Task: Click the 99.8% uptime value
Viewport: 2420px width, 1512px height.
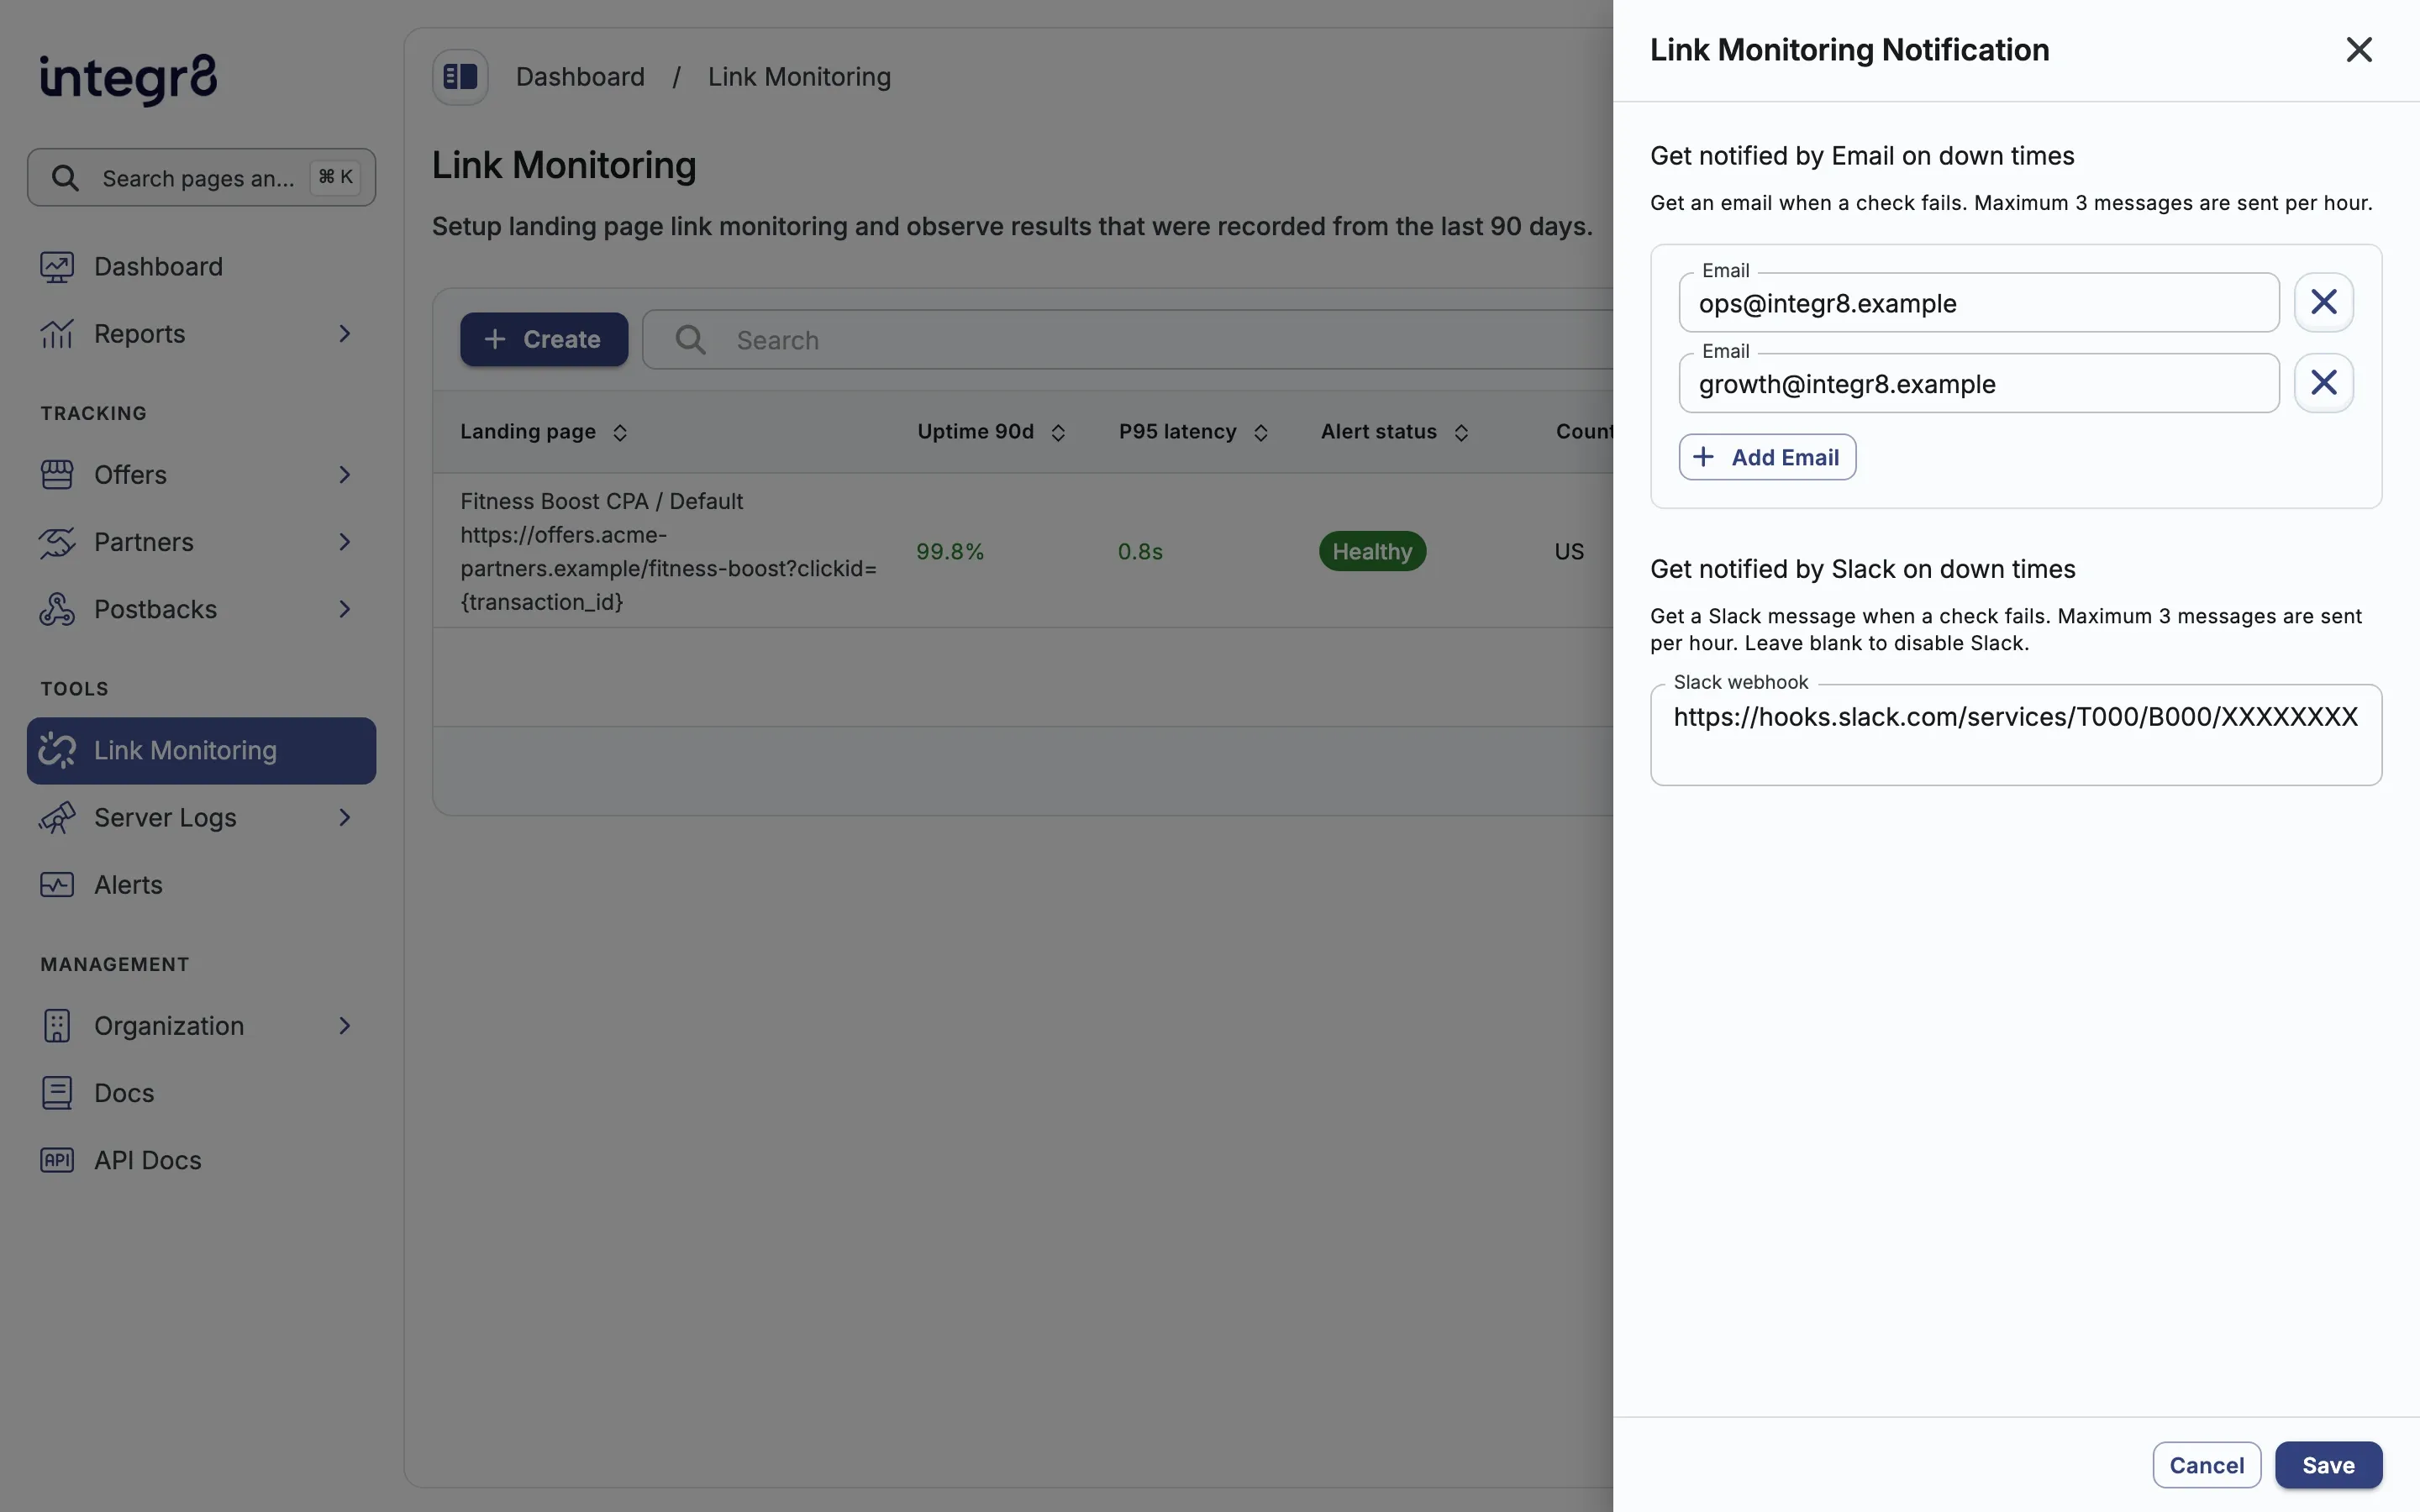Action: (950, 552)
